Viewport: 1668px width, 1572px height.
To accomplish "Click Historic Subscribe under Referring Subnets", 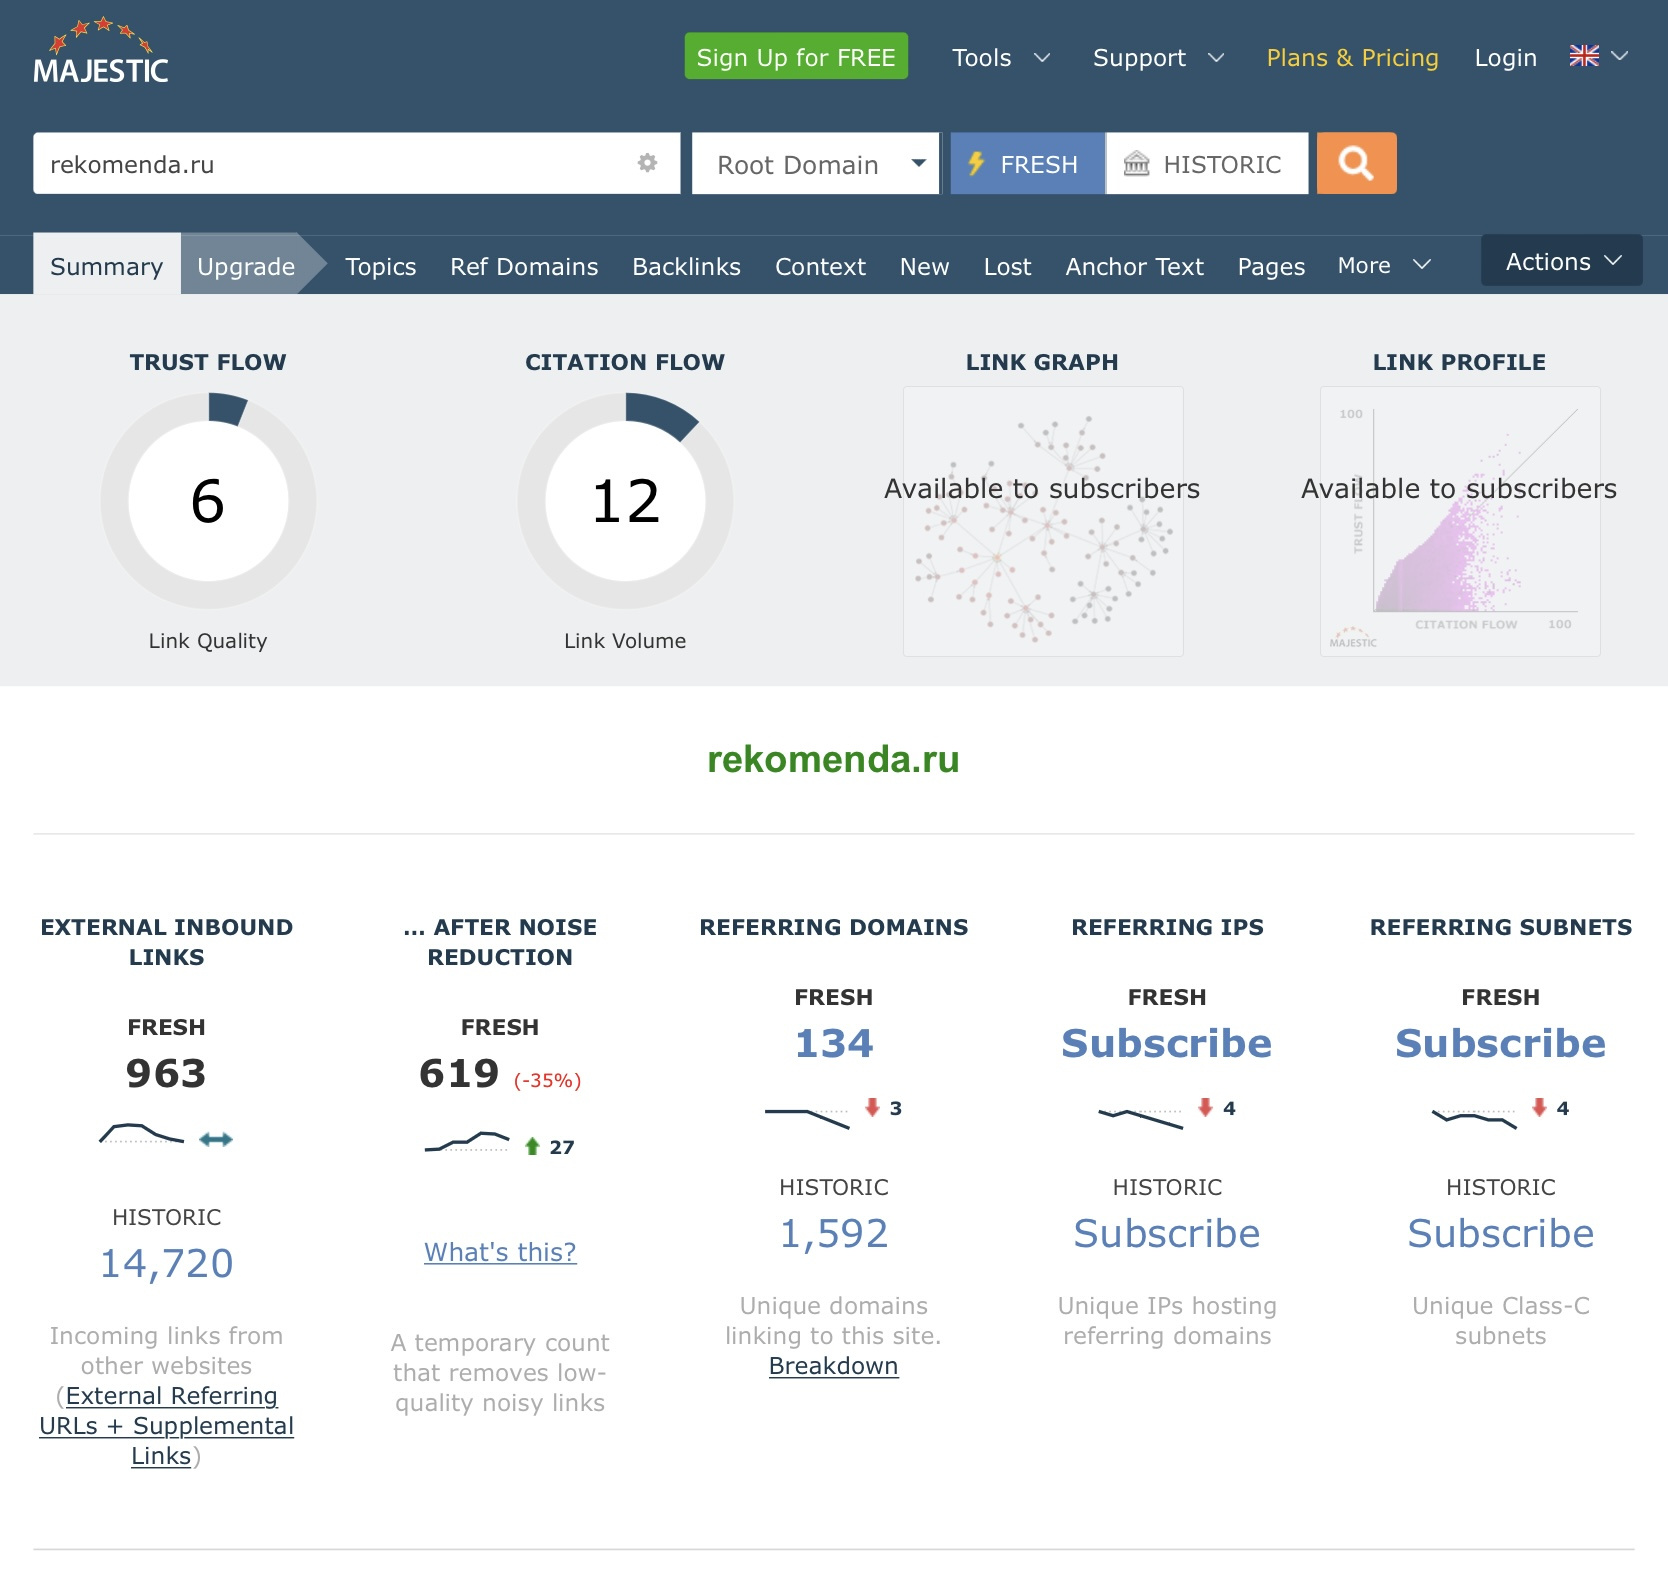I will (1501, 1233).
